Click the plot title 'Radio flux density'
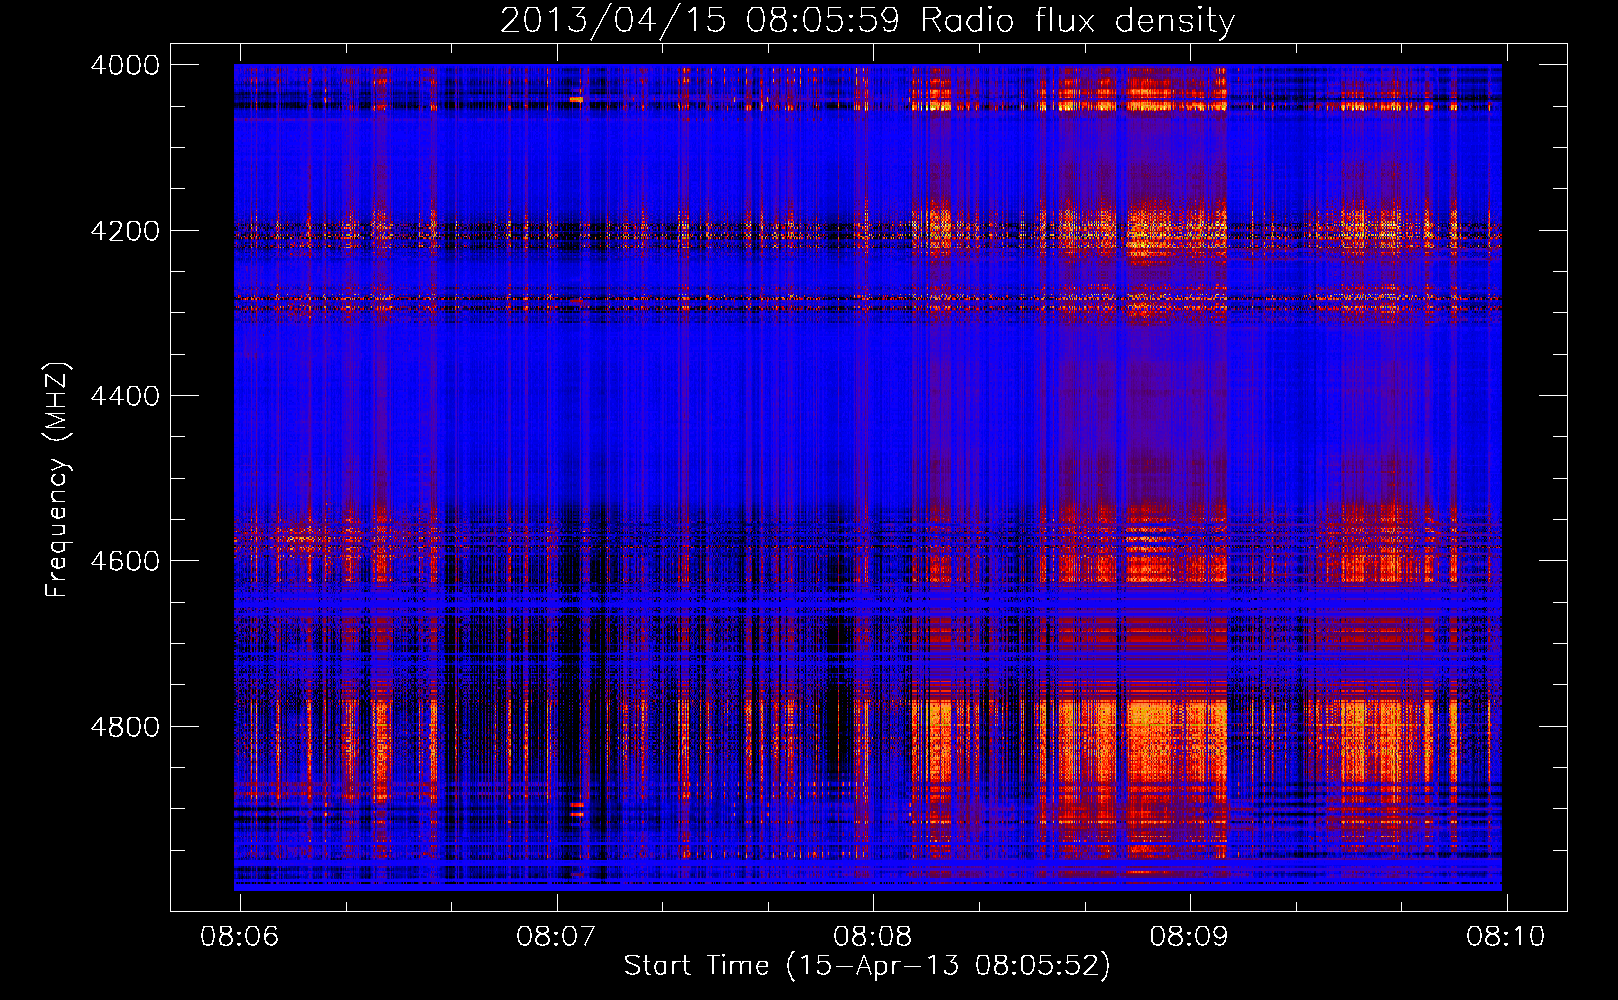Viewport: 1618px width, 1000px height. (1077, 20)
